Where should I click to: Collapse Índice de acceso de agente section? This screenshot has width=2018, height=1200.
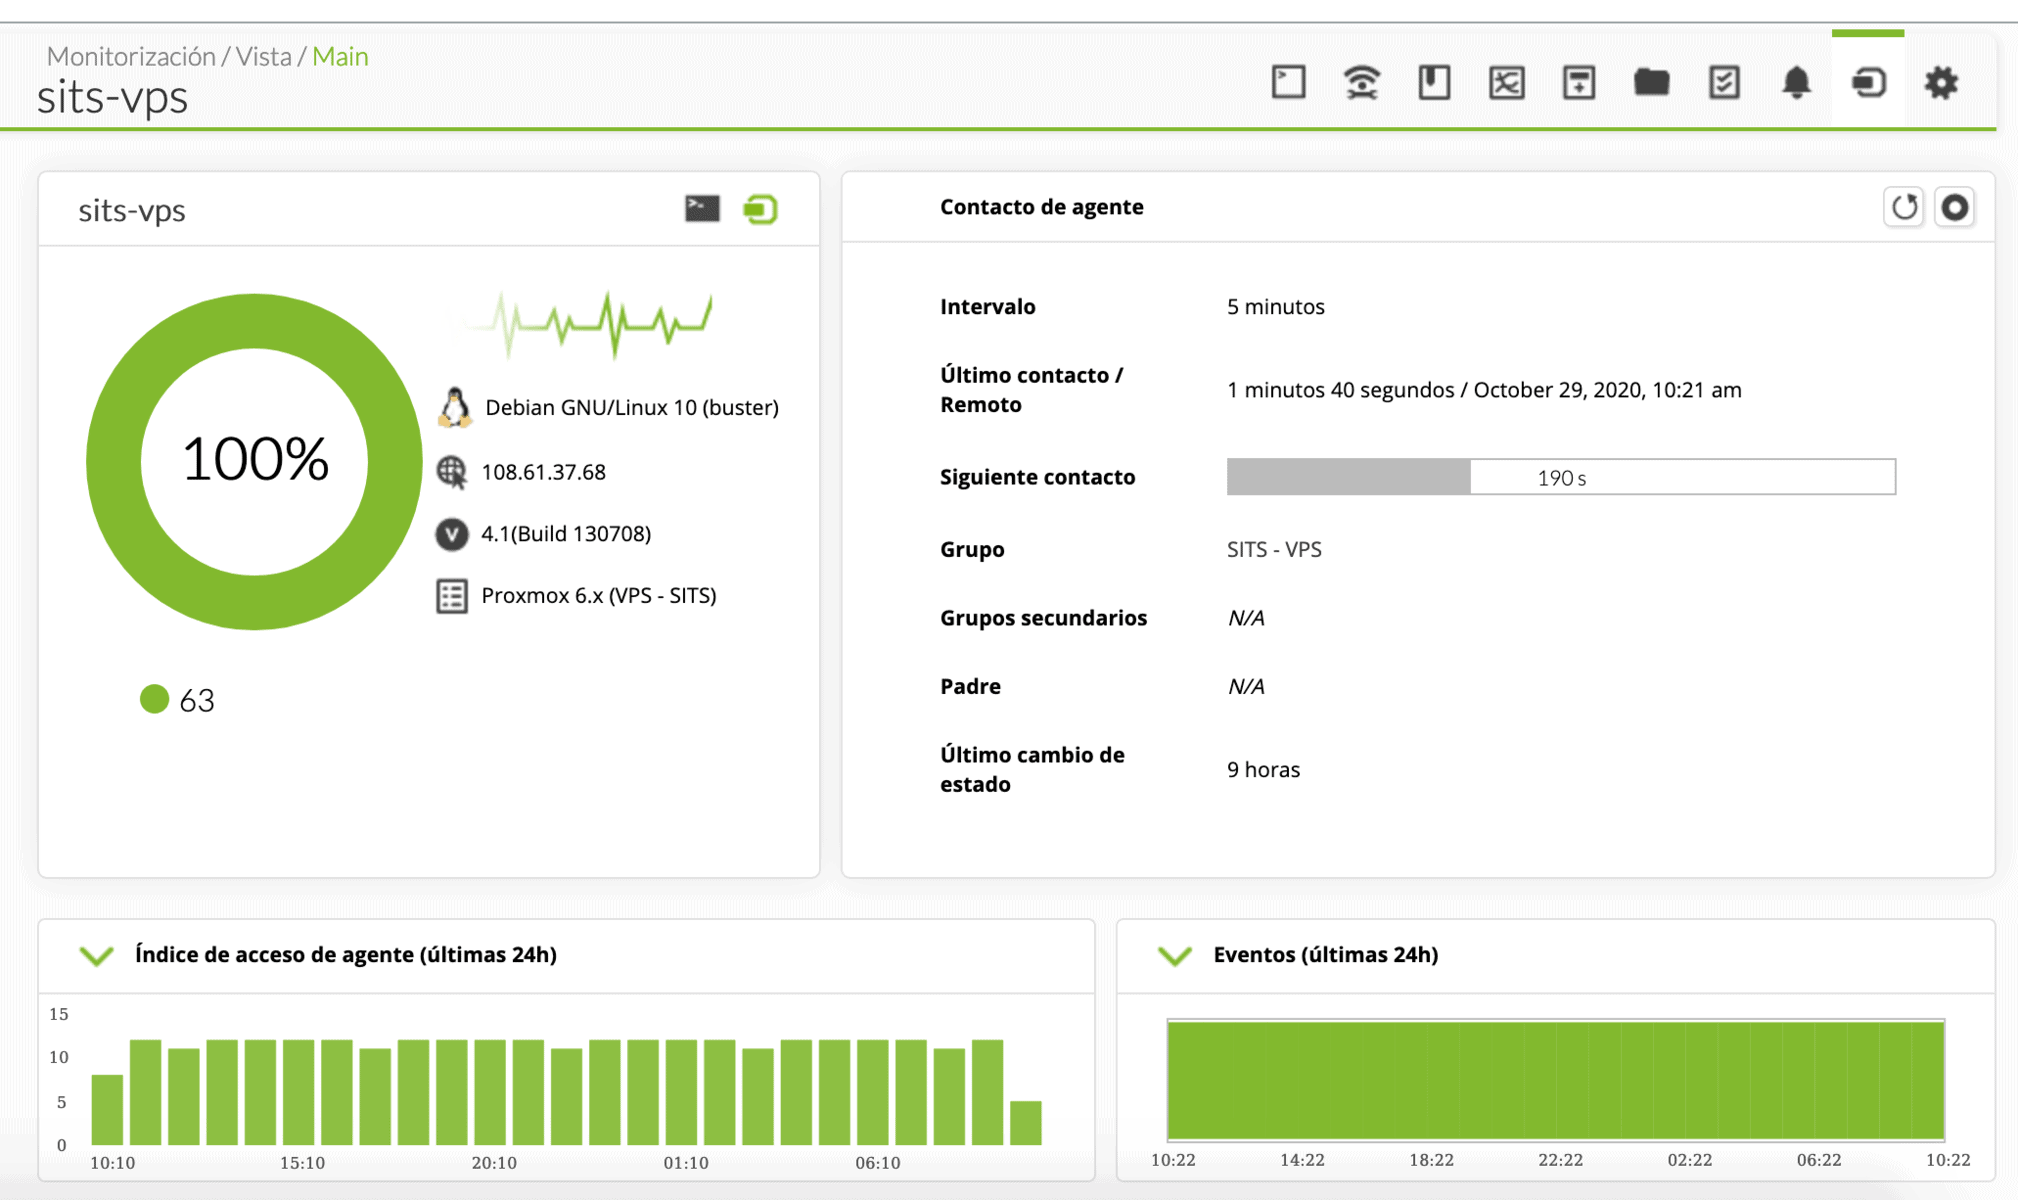coord(97,955)
